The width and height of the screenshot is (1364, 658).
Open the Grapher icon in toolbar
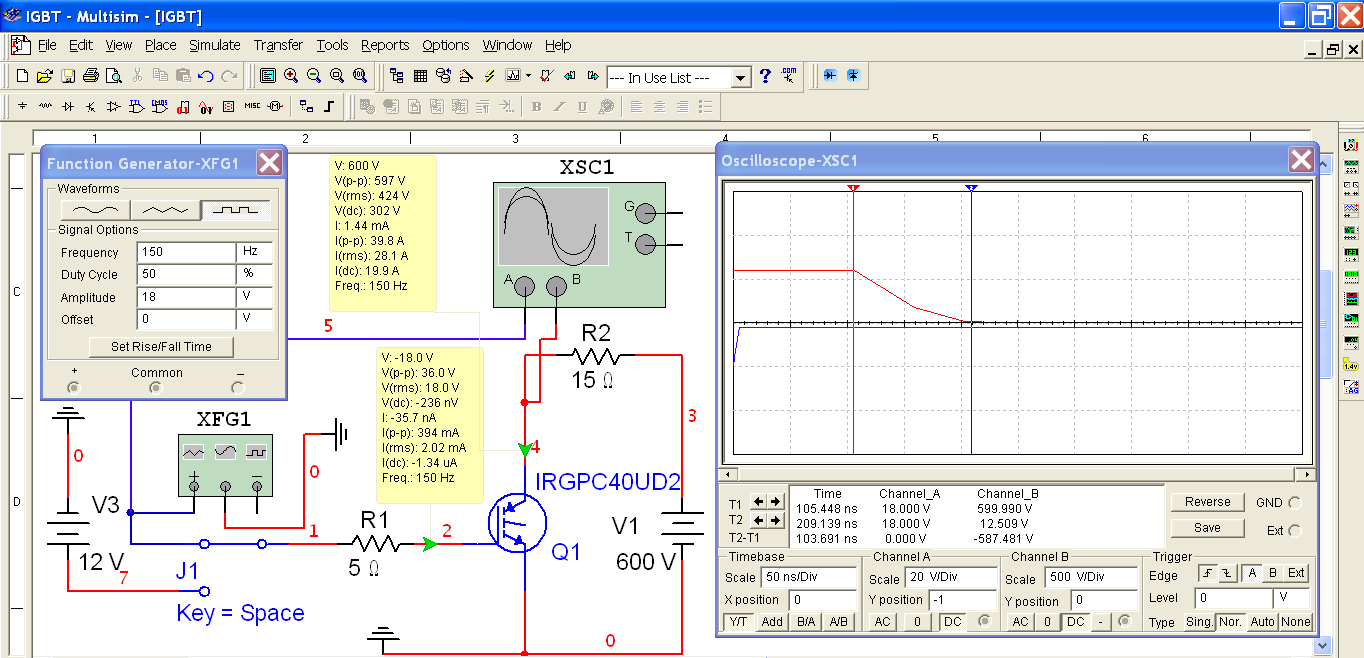click(x=514, y=76)
